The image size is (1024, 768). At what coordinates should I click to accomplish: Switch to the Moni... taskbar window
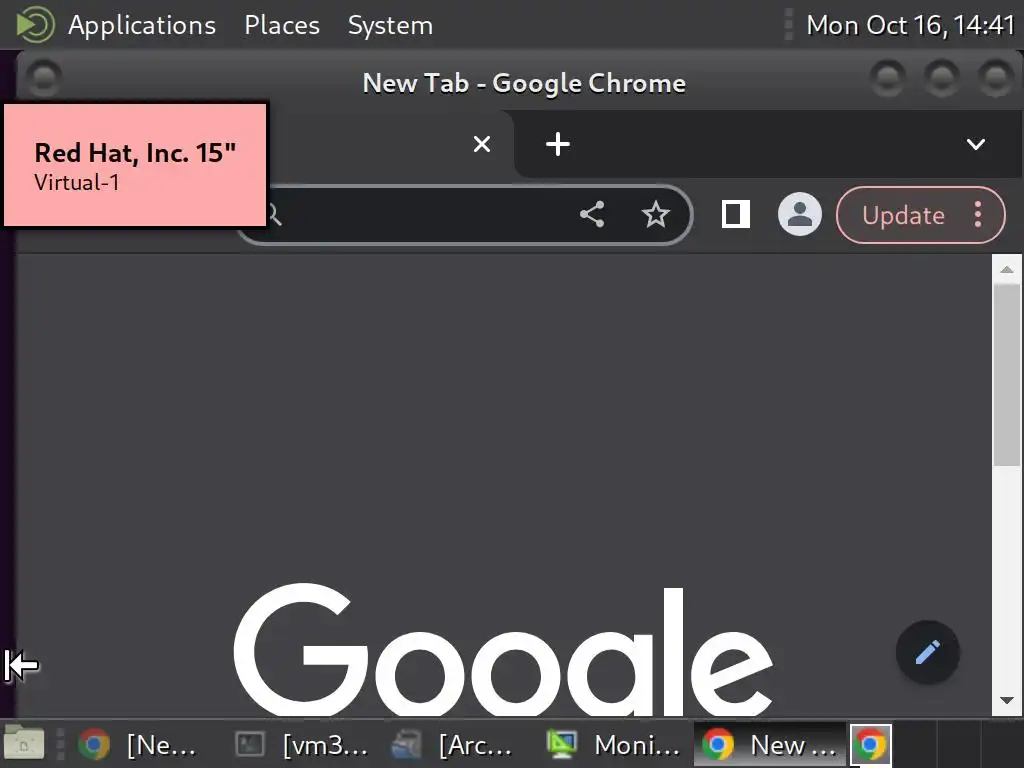[613, 744]
